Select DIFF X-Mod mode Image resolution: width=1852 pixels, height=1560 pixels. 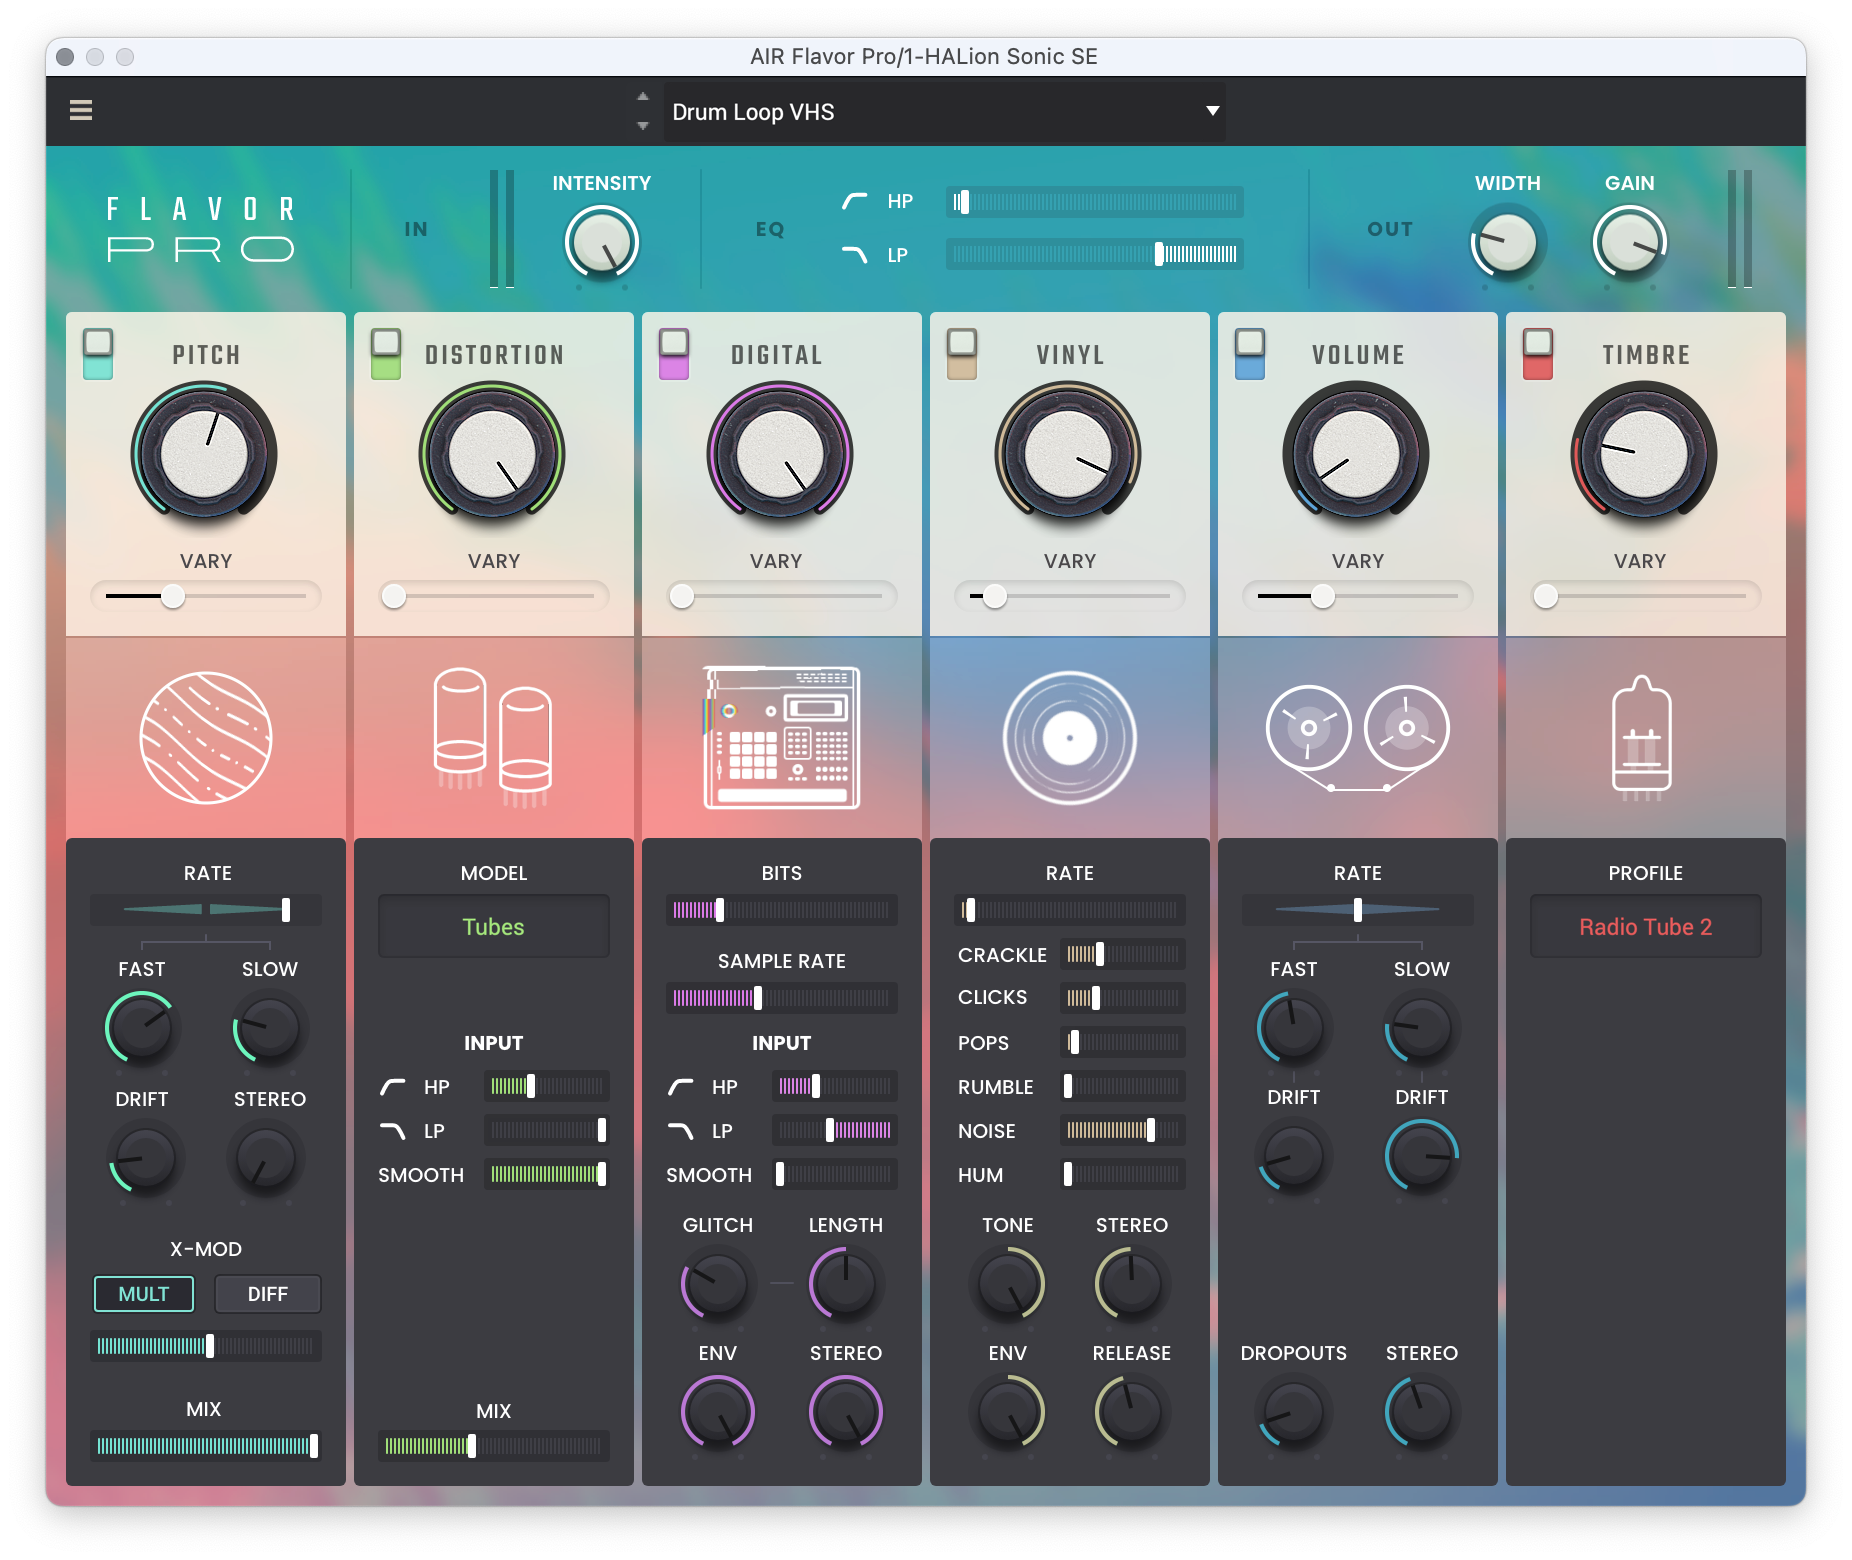pos(268,1294)
